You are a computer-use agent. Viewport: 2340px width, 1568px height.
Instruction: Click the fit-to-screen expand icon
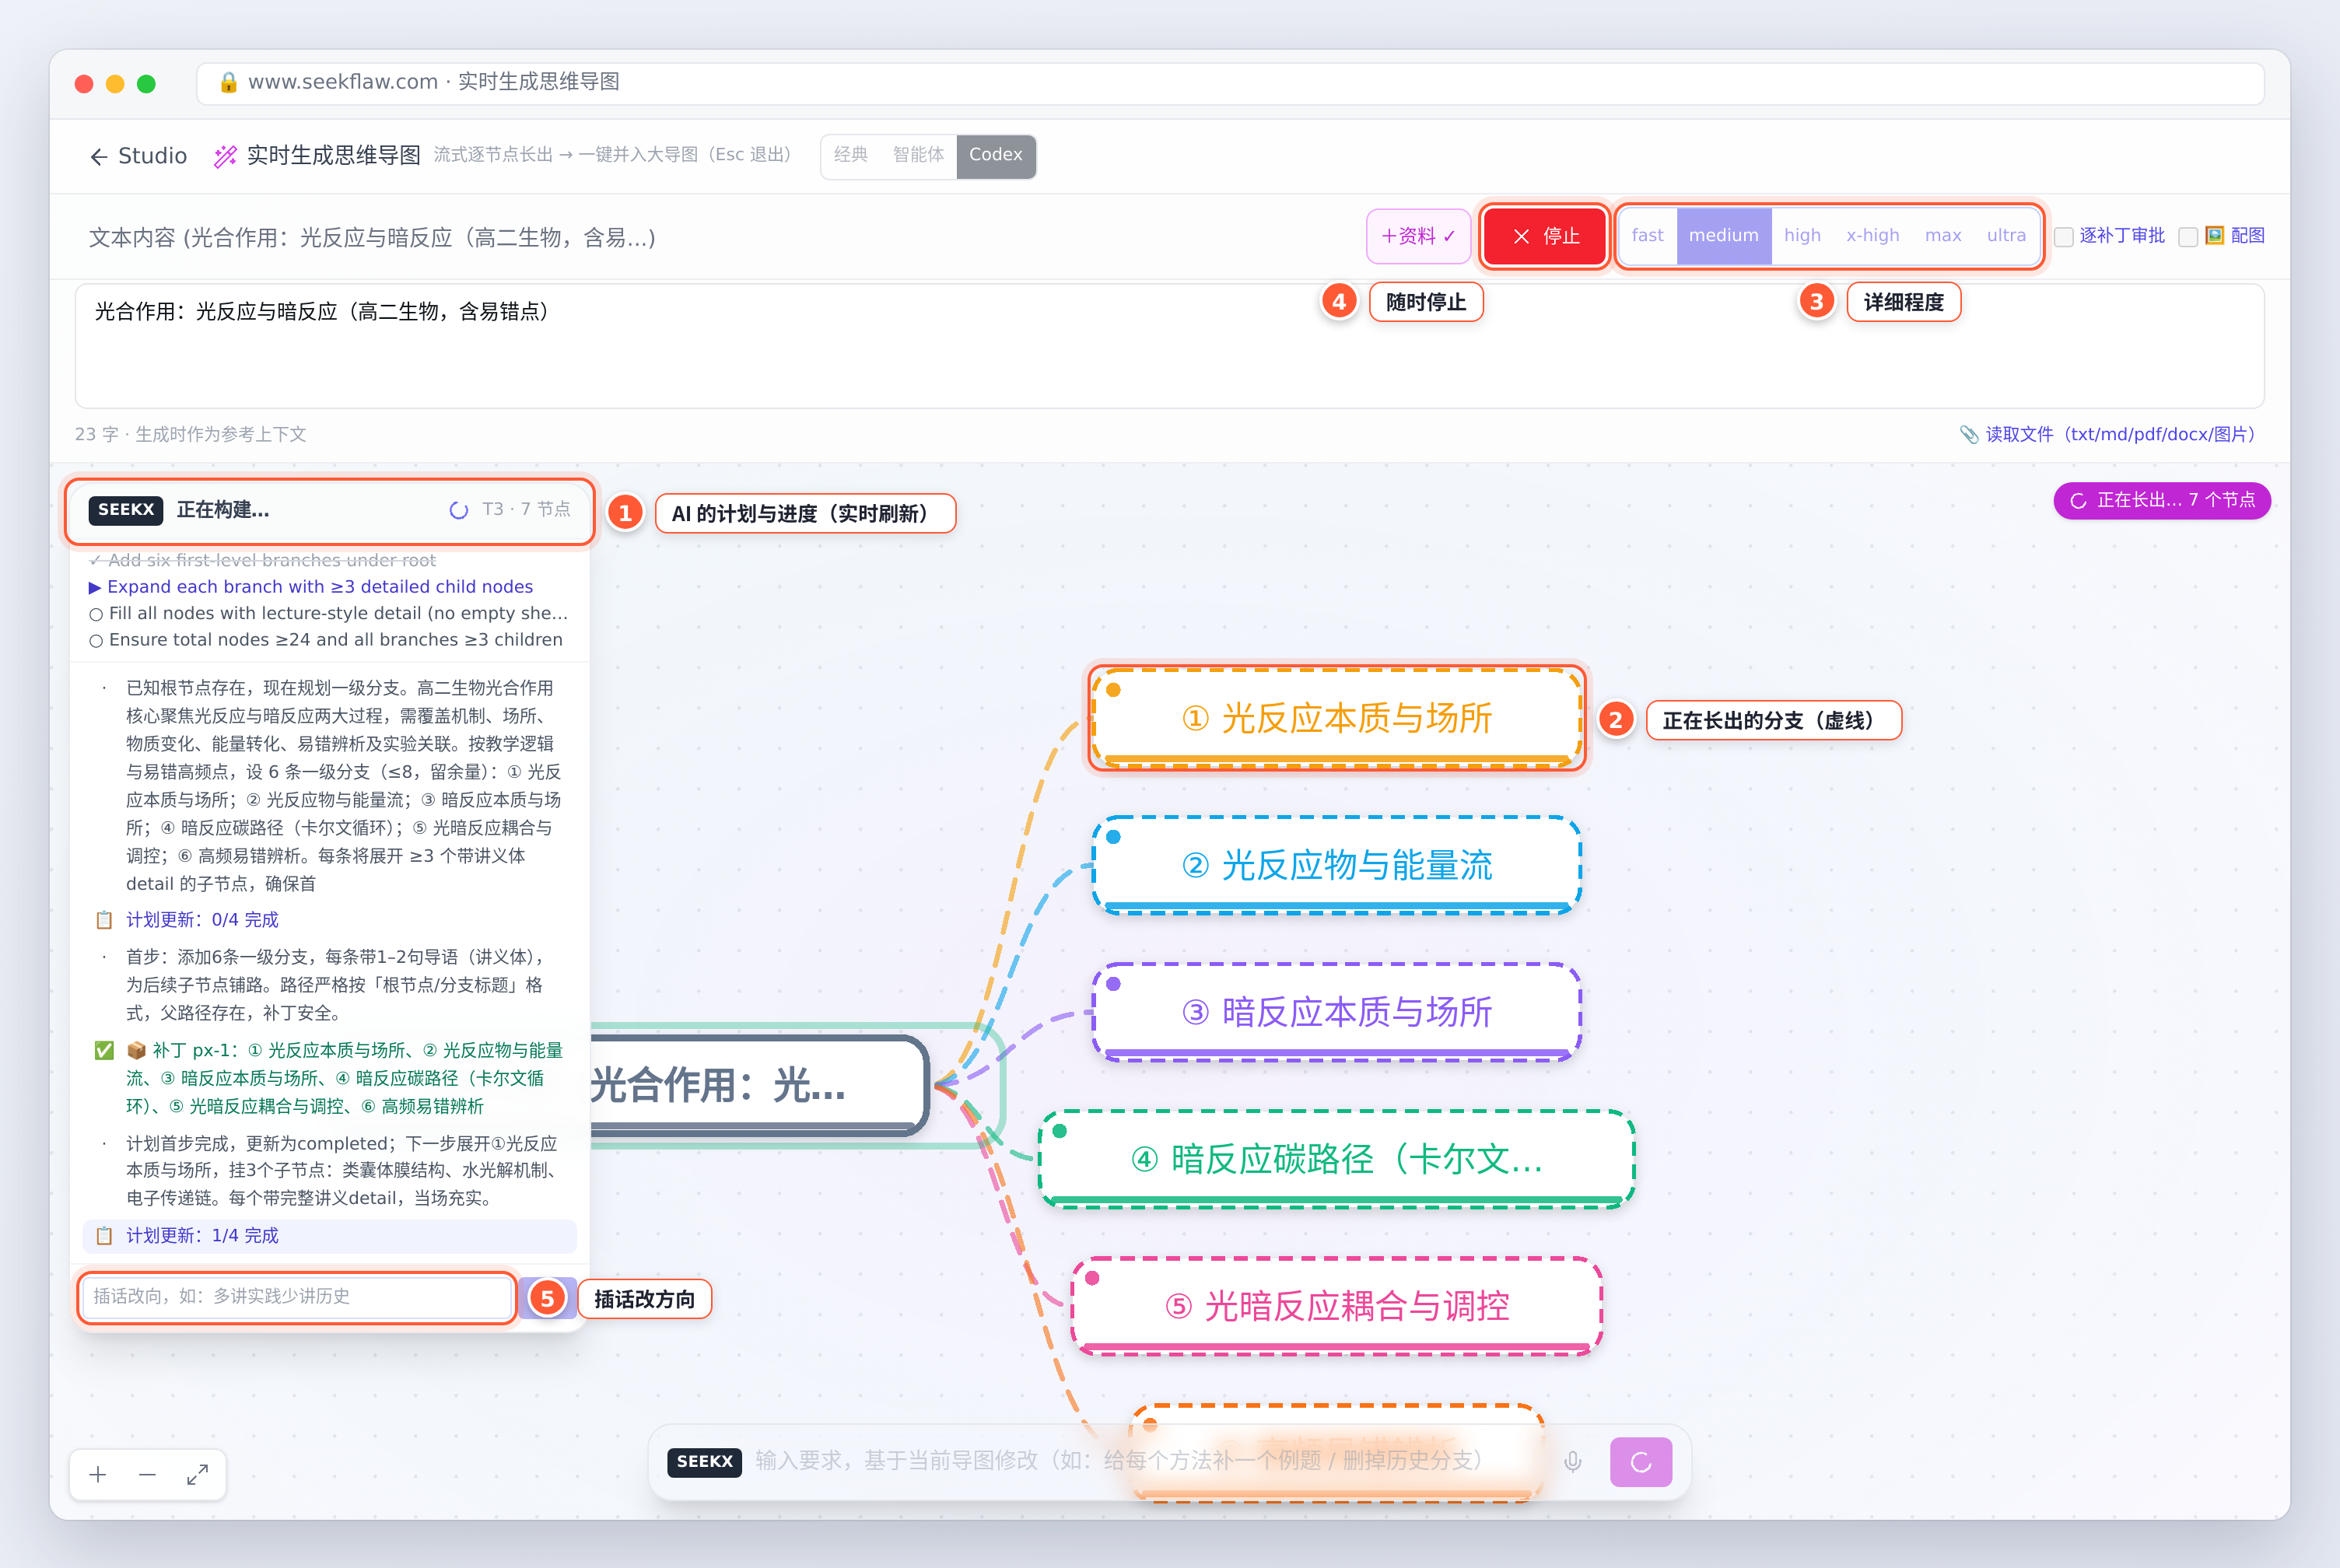point(197,1474)
